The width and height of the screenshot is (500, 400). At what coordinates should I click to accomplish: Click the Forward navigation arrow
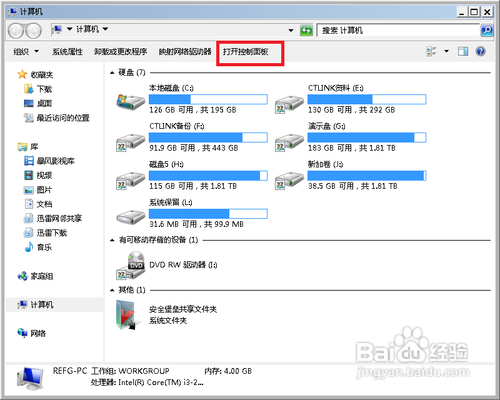coord(33,31)
